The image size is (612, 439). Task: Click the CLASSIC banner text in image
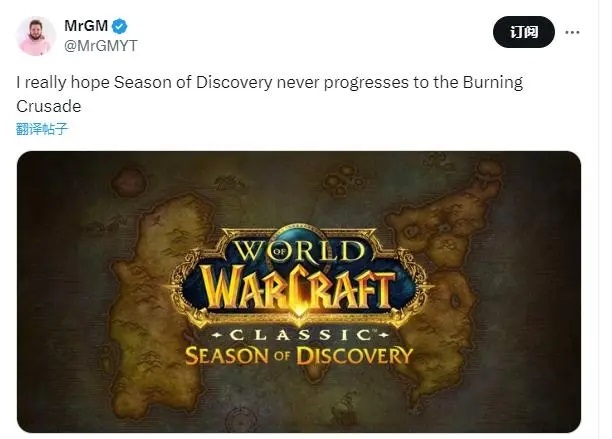click(300, 335)
